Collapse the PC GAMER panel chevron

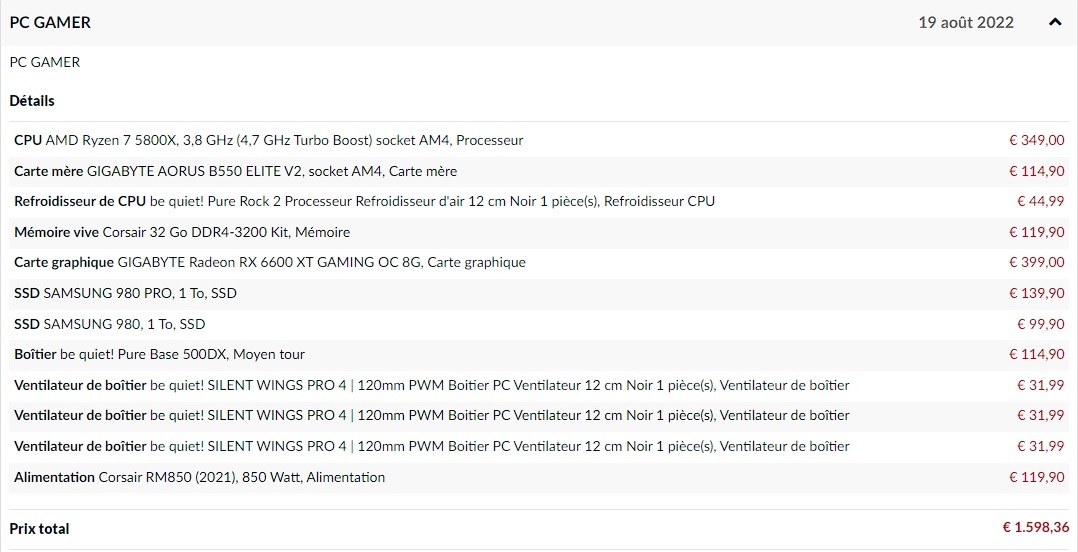click(1055, 23)
